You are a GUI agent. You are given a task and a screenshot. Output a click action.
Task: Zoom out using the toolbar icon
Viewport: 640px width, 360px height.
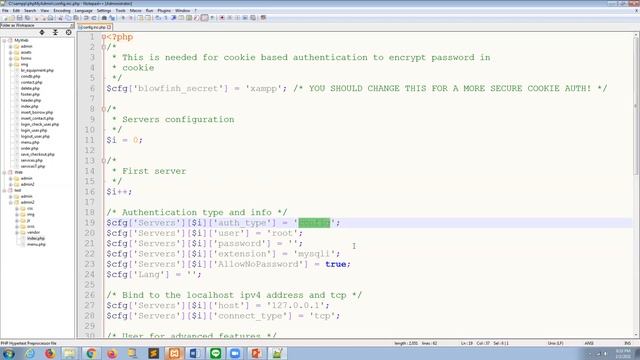(131, 18)
